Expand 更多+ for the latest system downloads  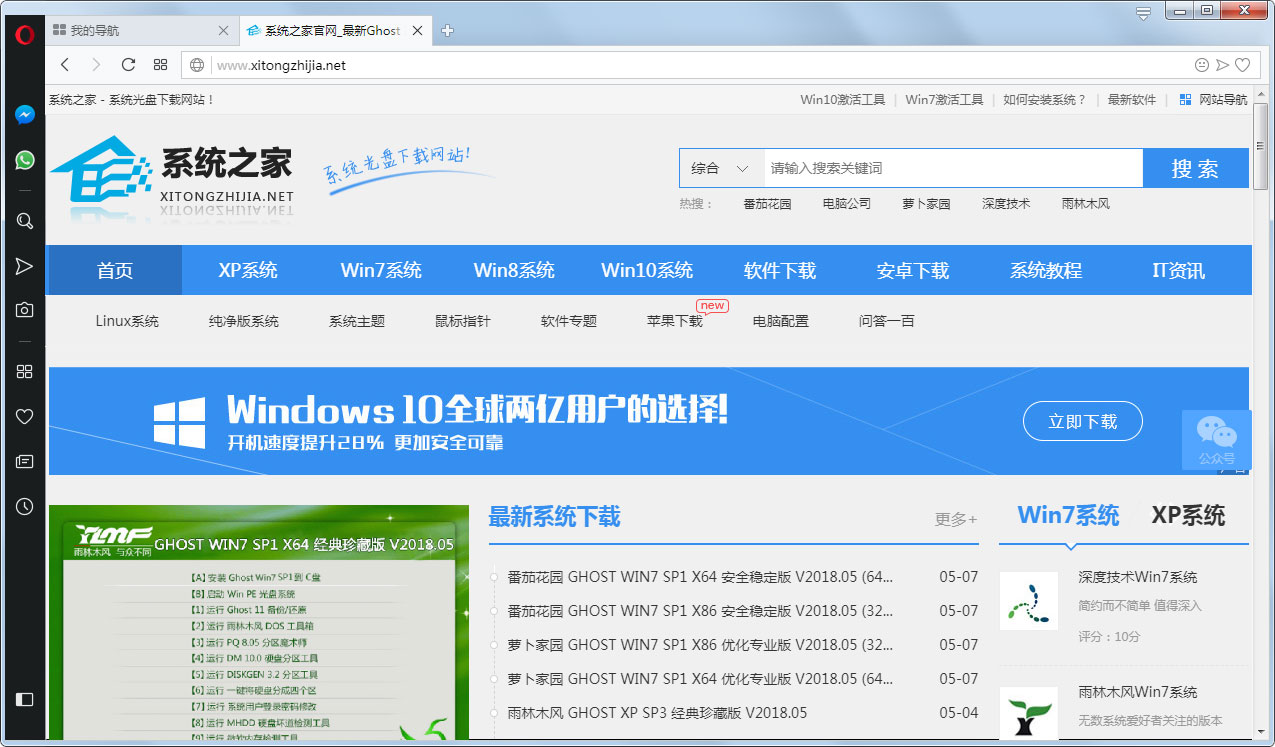point(955,519)
